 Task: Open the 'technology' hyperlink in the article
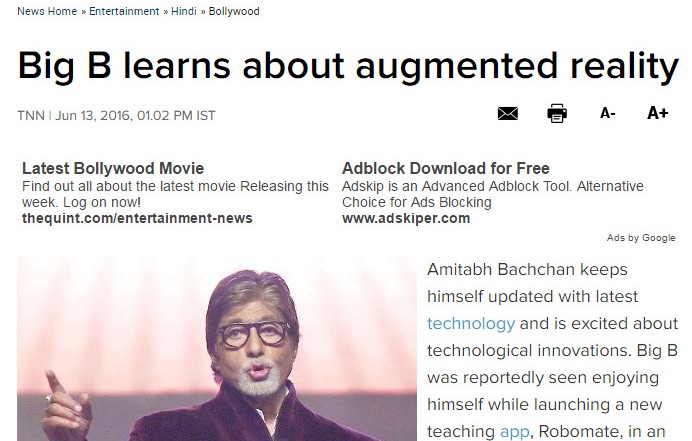pos(471,324)
